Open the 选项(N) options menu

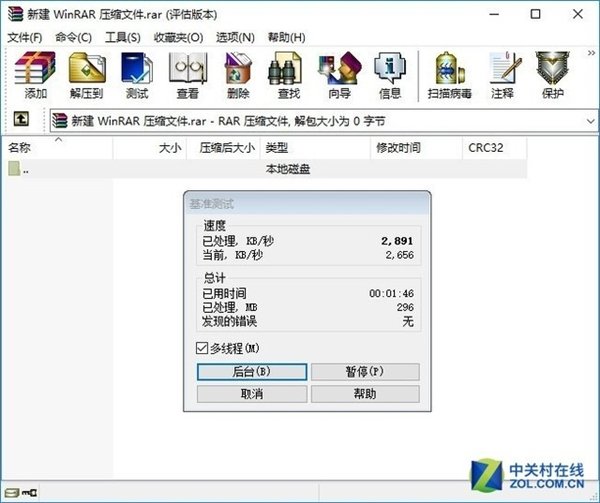tap(235, 37)
